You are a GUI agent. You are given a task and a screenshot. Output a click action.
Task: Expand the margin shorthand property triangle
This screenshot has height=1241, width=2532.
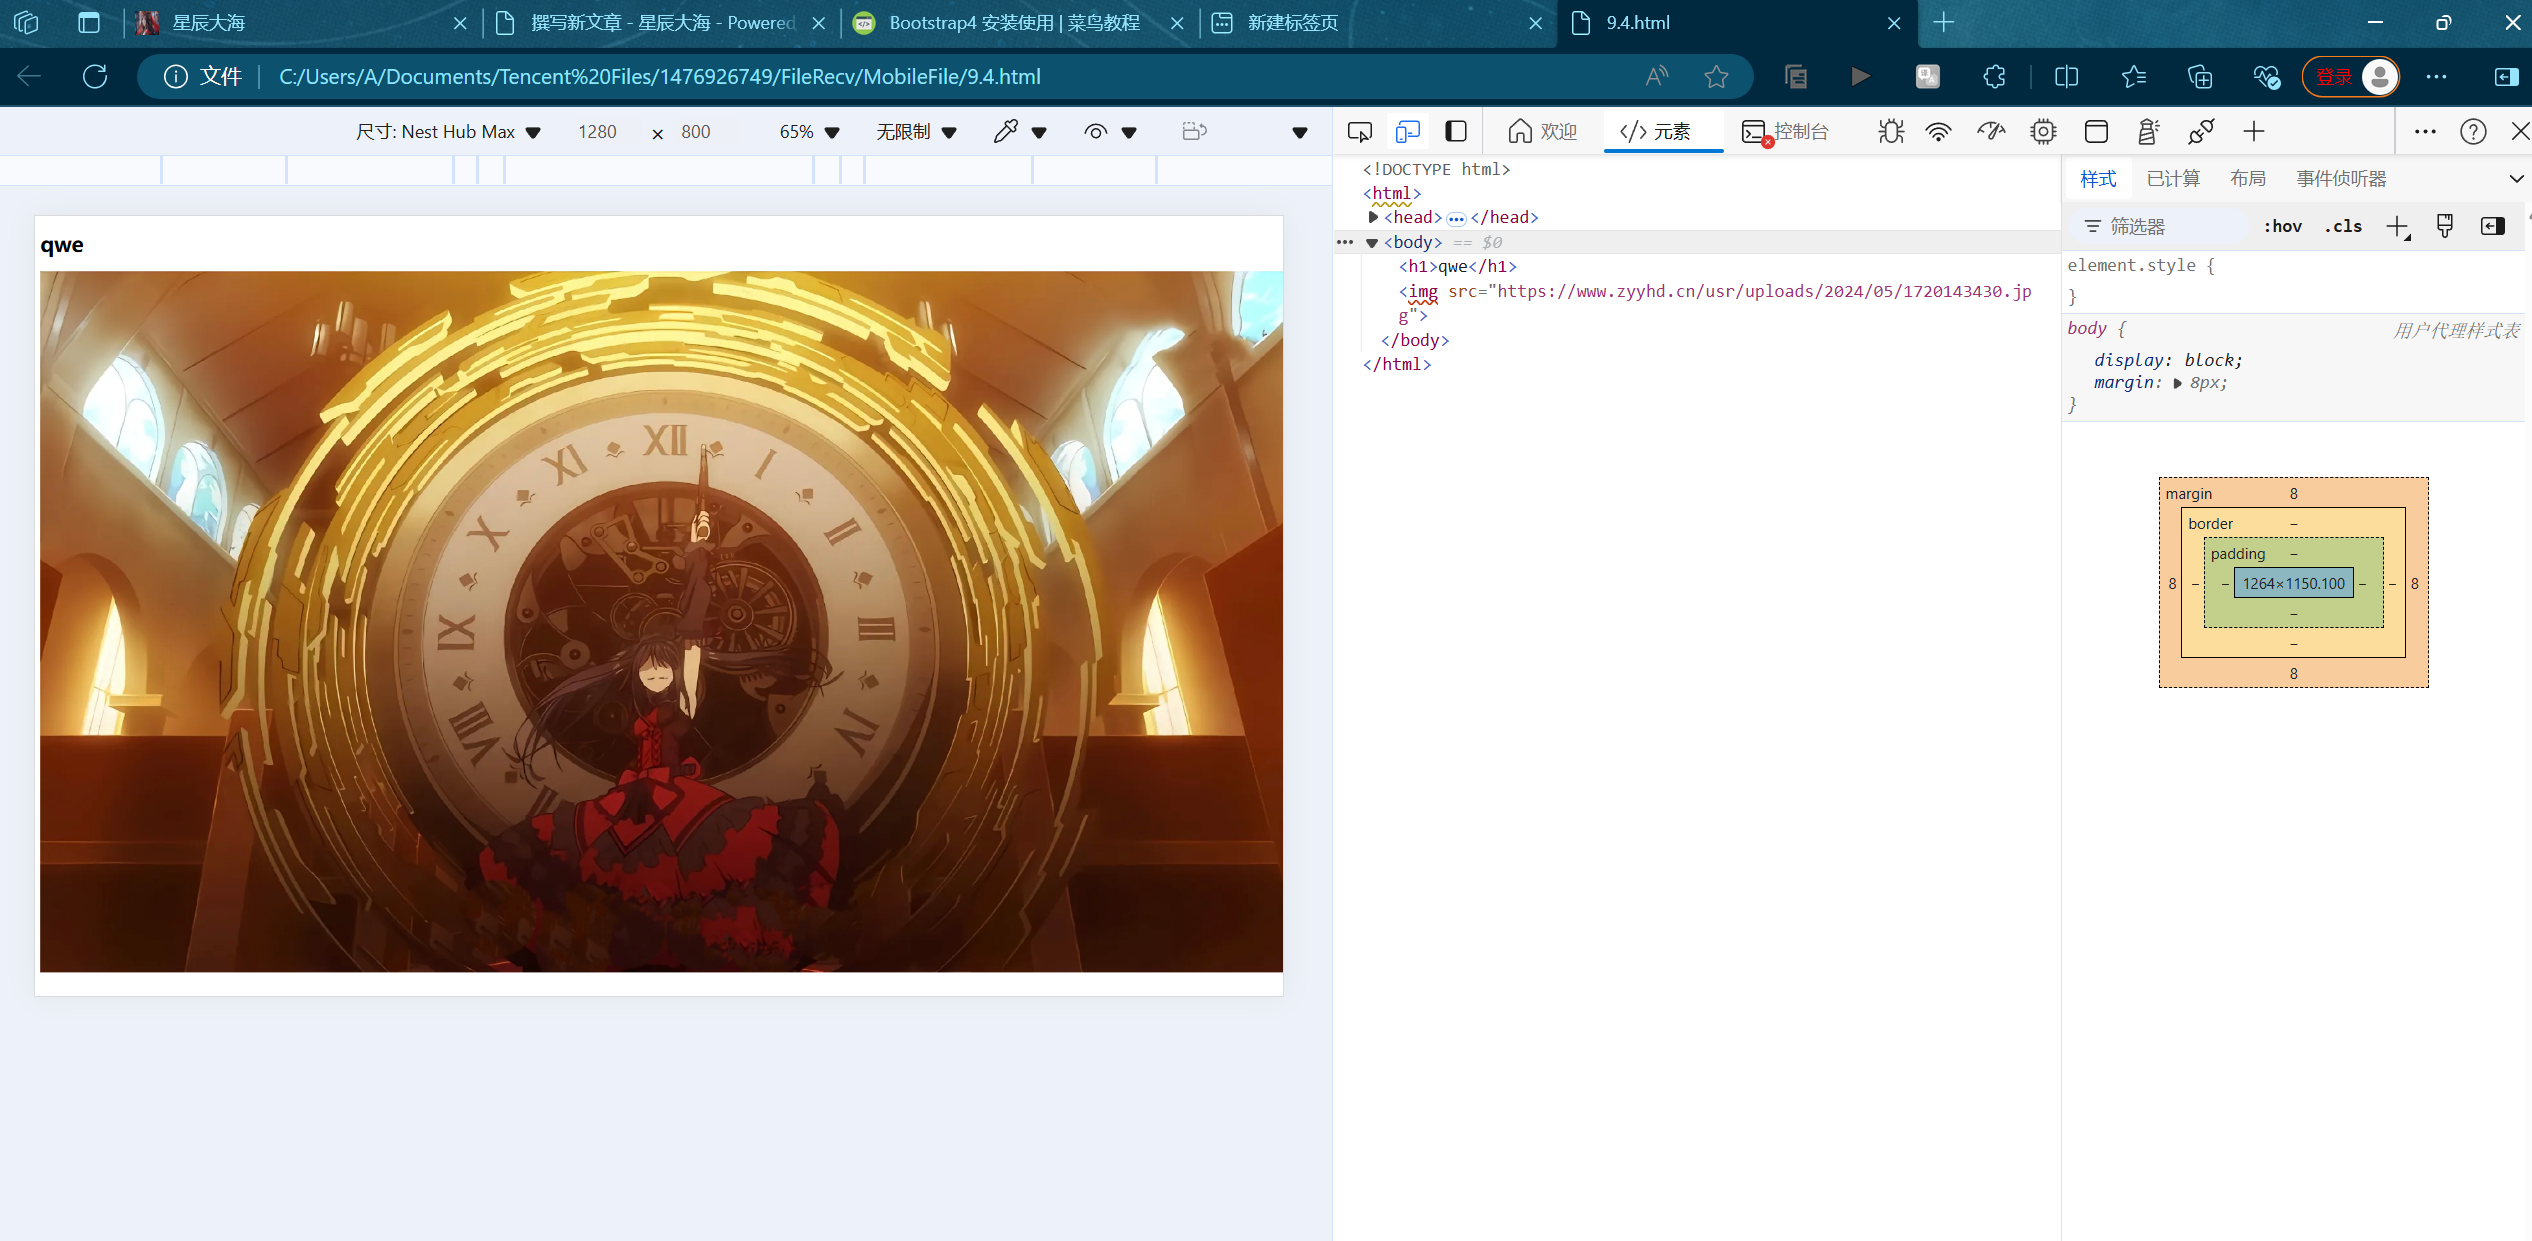coord(2177,383)
